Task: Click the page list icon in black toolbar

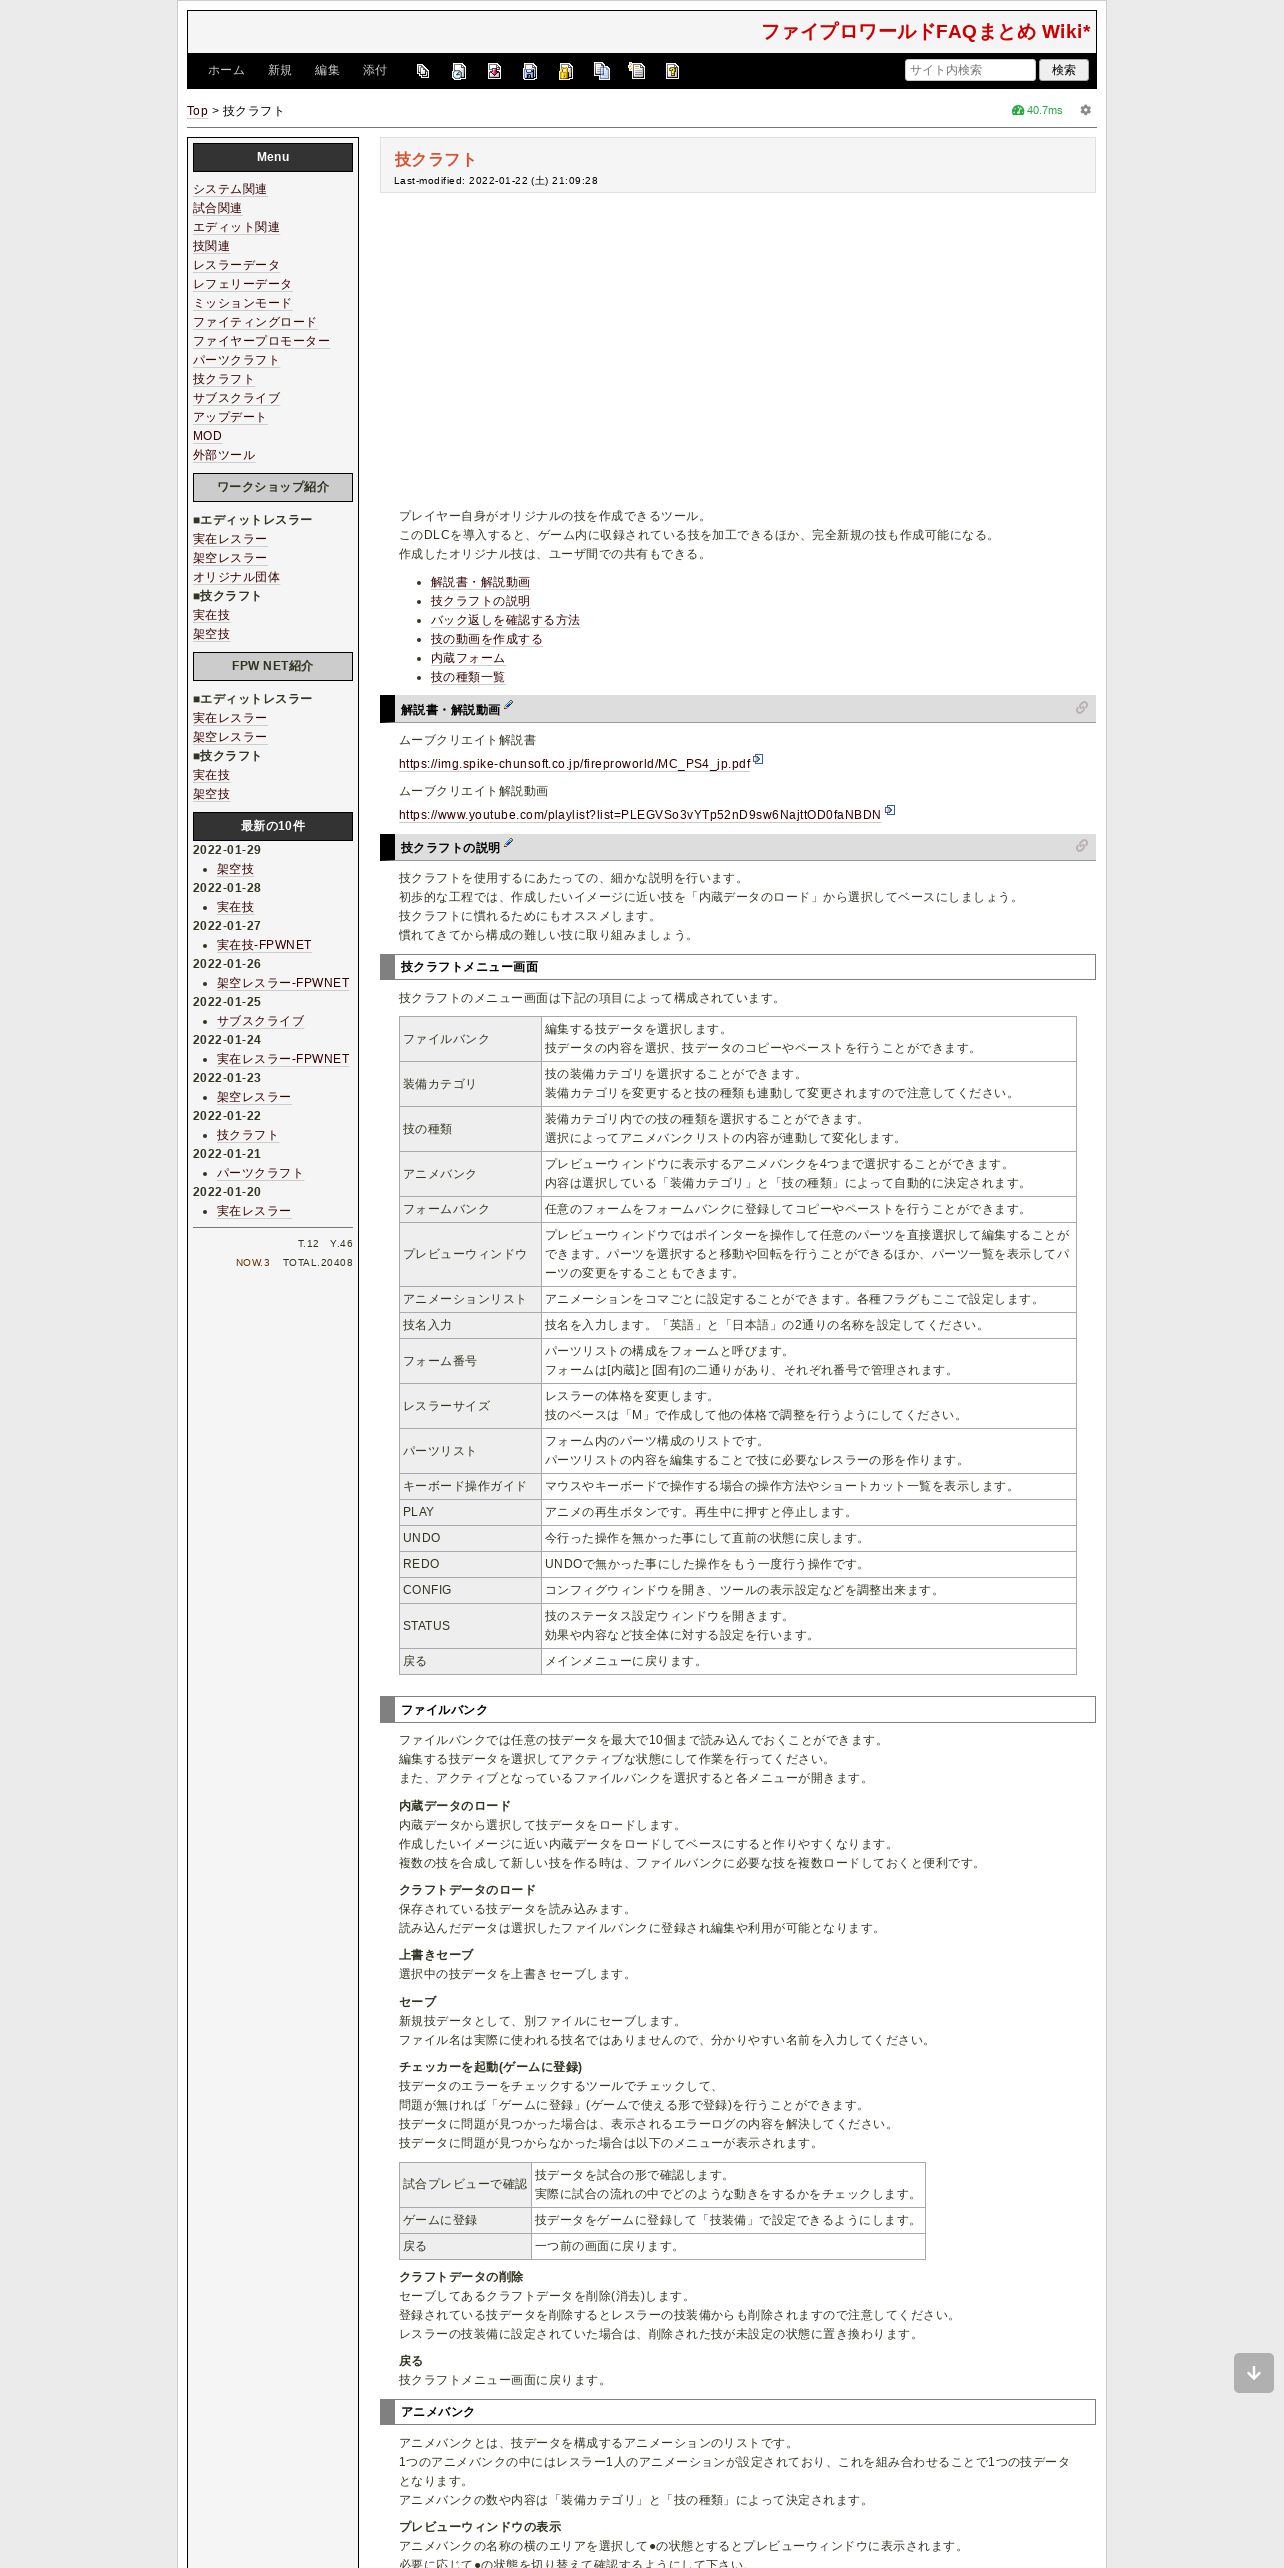Action: (x=423, y=71)
